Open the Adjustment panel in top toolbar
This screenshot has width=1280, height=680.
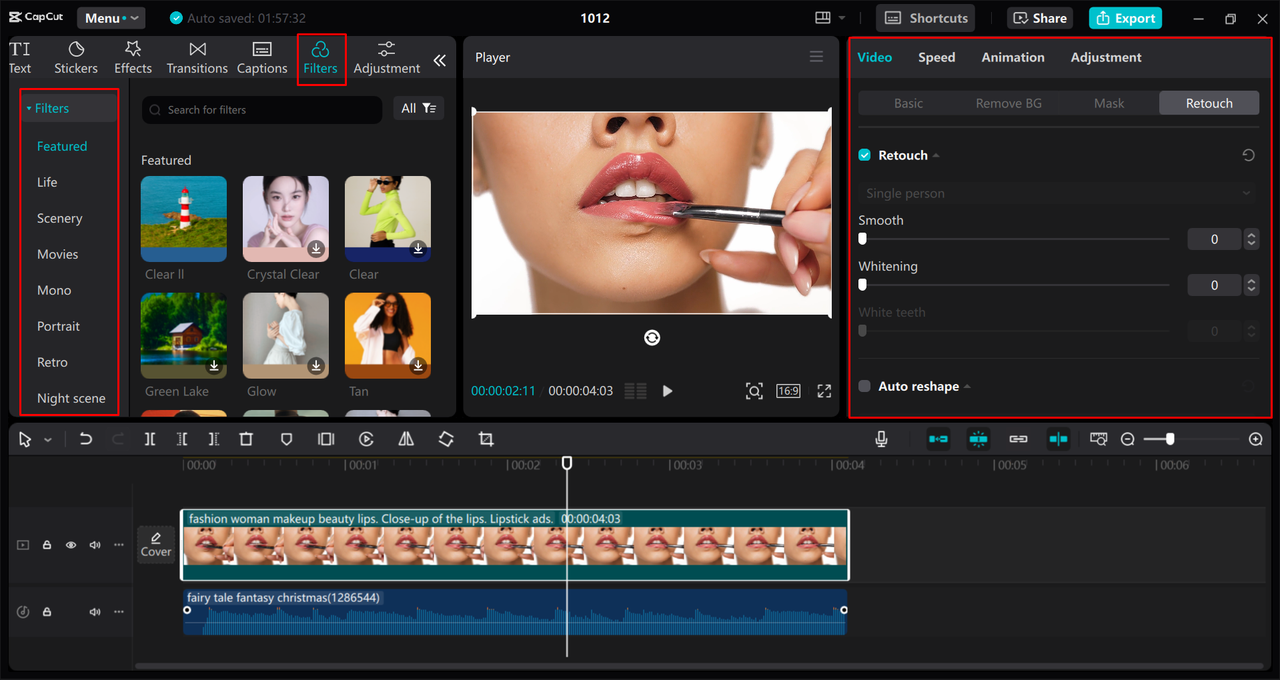tap(386, 58)
